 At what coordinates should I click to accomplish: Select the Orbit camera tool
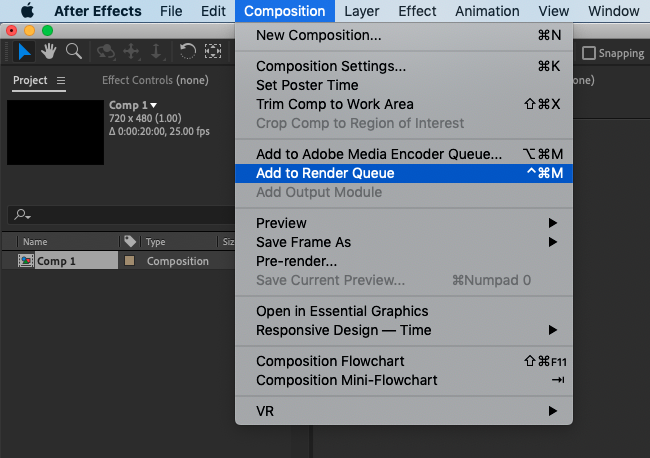click(106, 51)
